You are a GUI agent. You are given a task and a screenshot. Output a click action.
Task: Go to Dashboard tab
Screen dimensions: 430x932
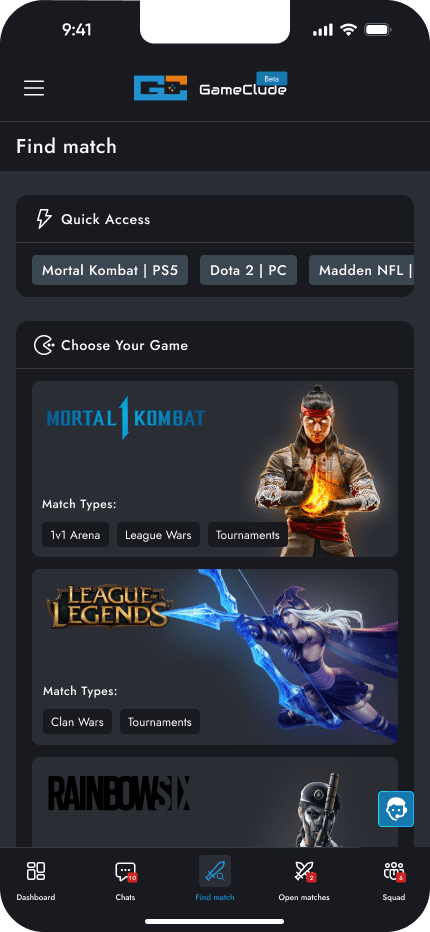(36, 880)
